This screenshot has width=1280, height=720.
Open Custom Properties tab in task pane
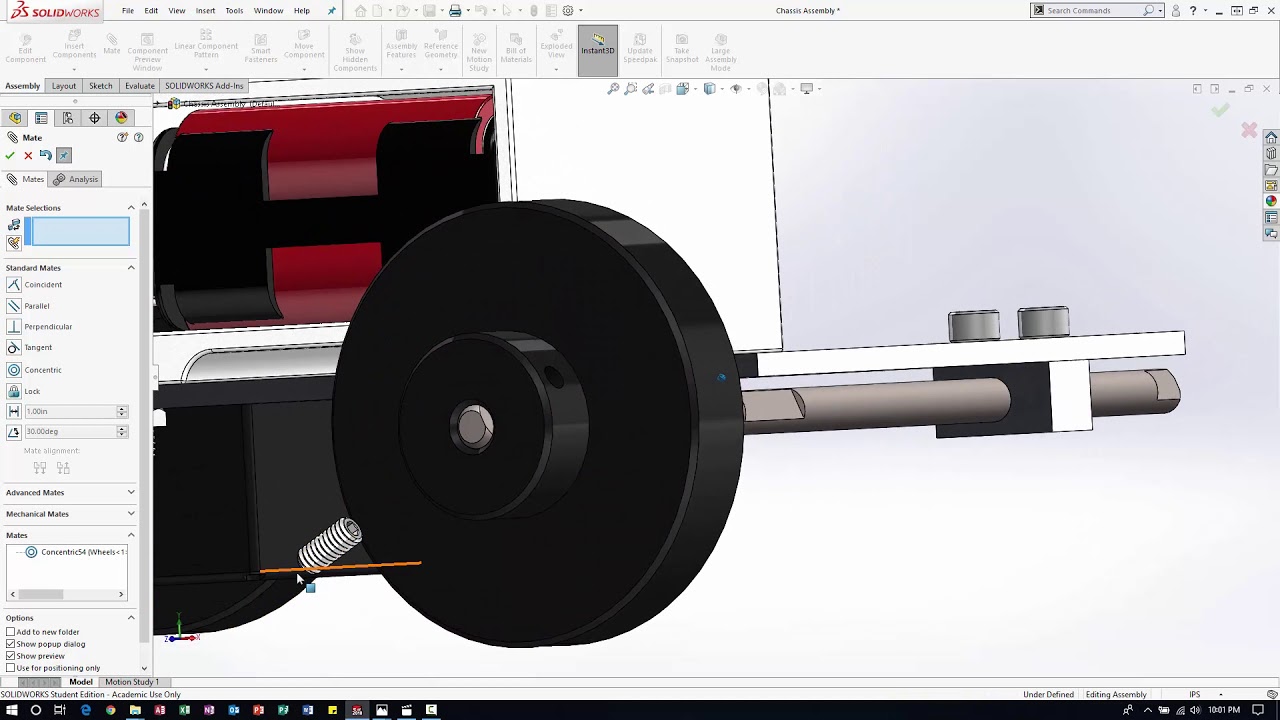pyautogui.click(x=1271, y=217)
